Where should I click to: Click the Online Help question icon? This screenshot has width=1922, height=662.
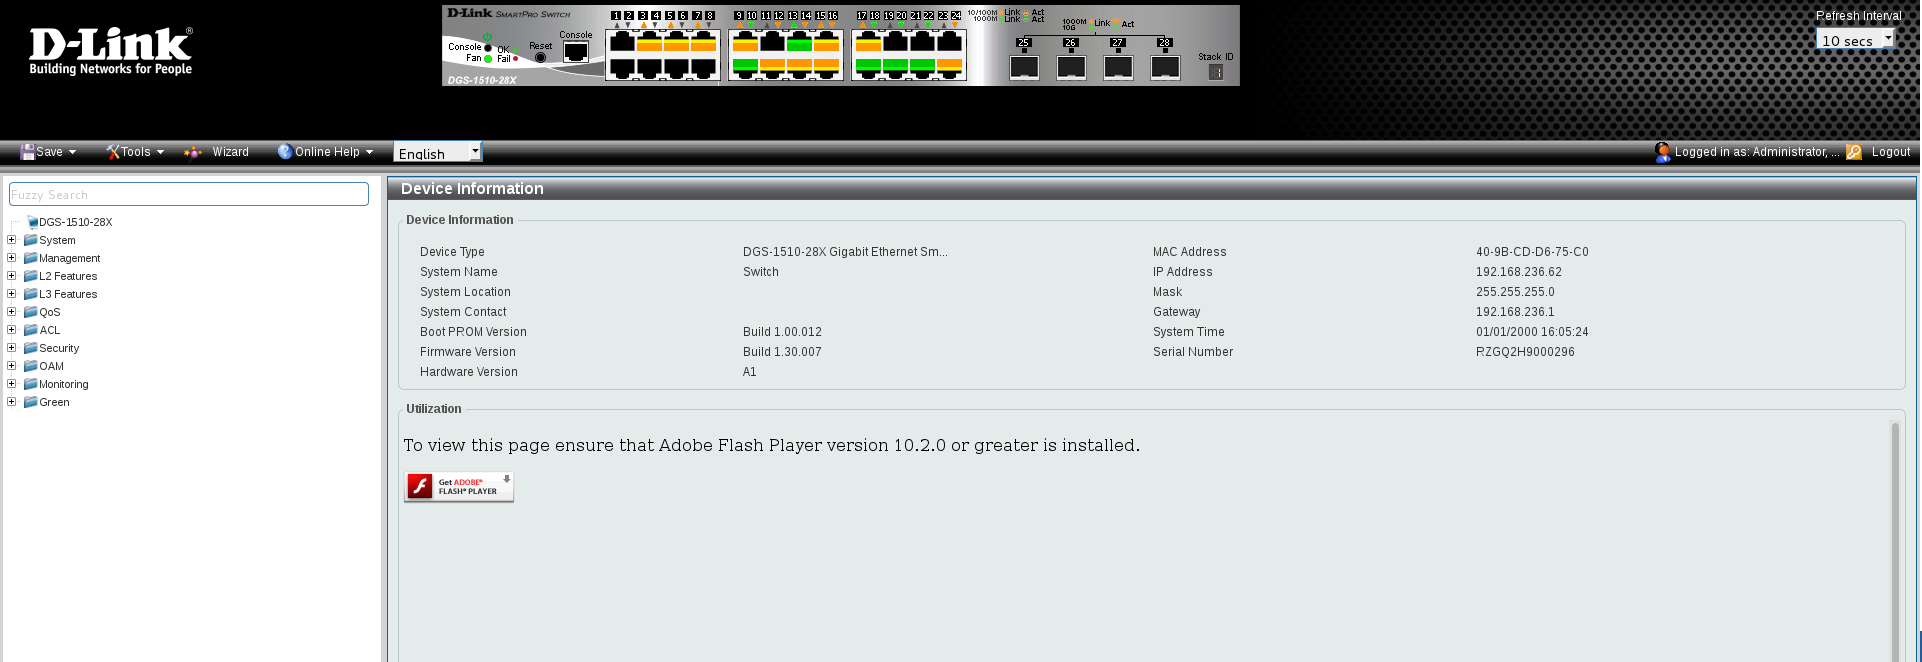click(285, 152)
